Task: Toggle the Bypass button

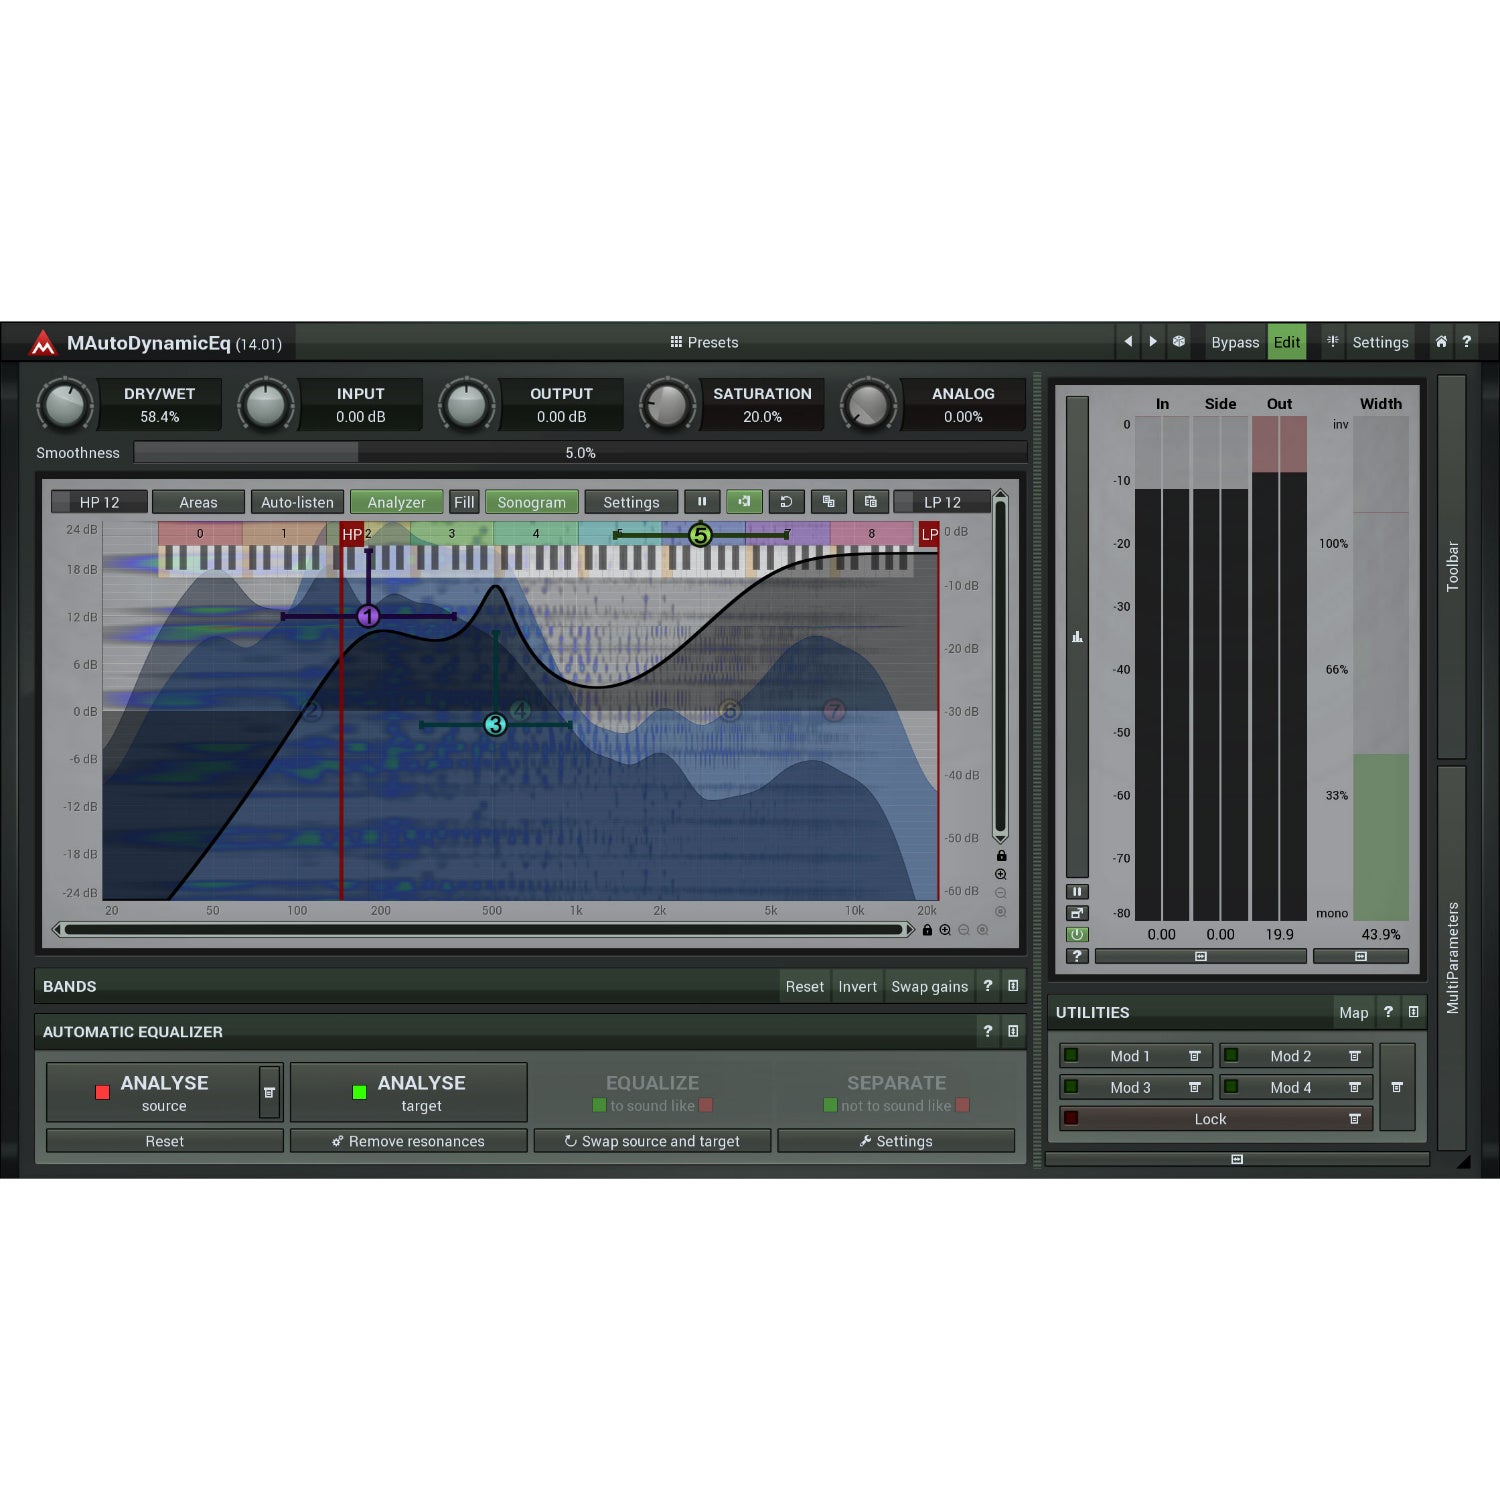Action: [x=1235, y=342]
